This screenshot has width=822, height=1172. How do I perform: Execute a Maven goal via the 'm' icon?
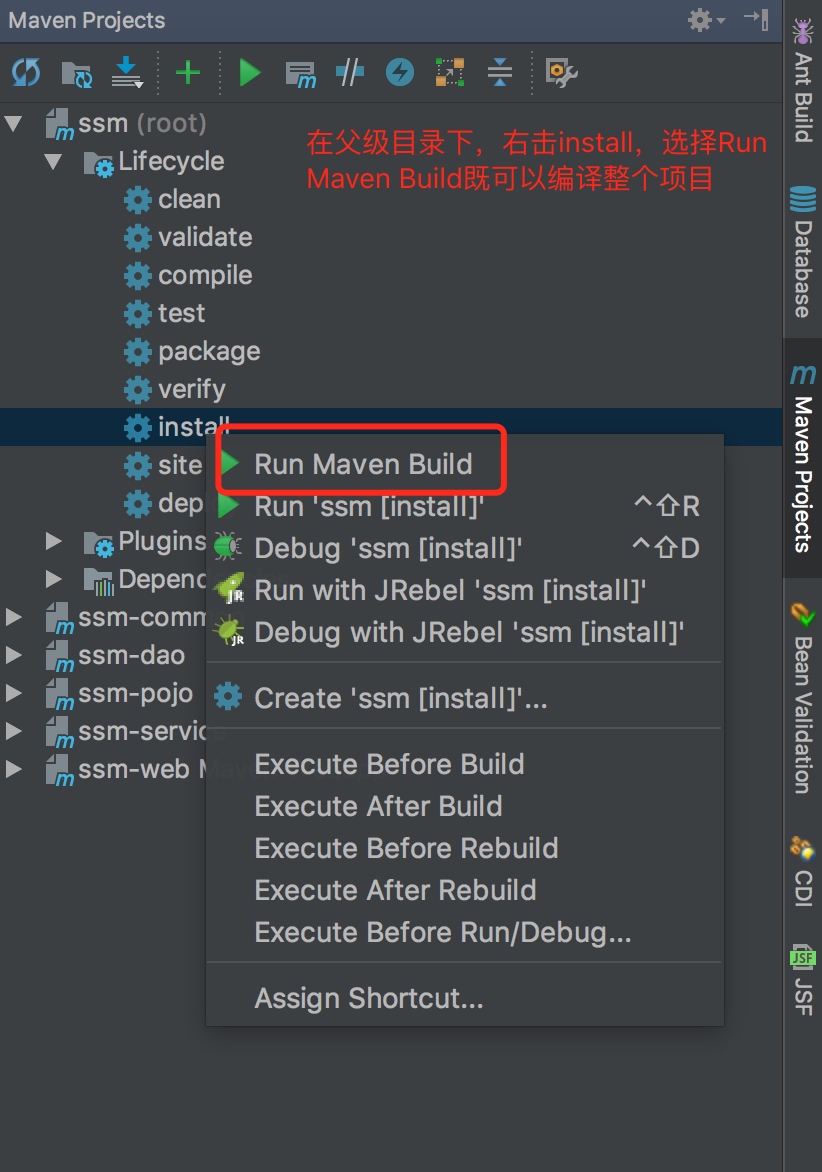click(300, 72)
